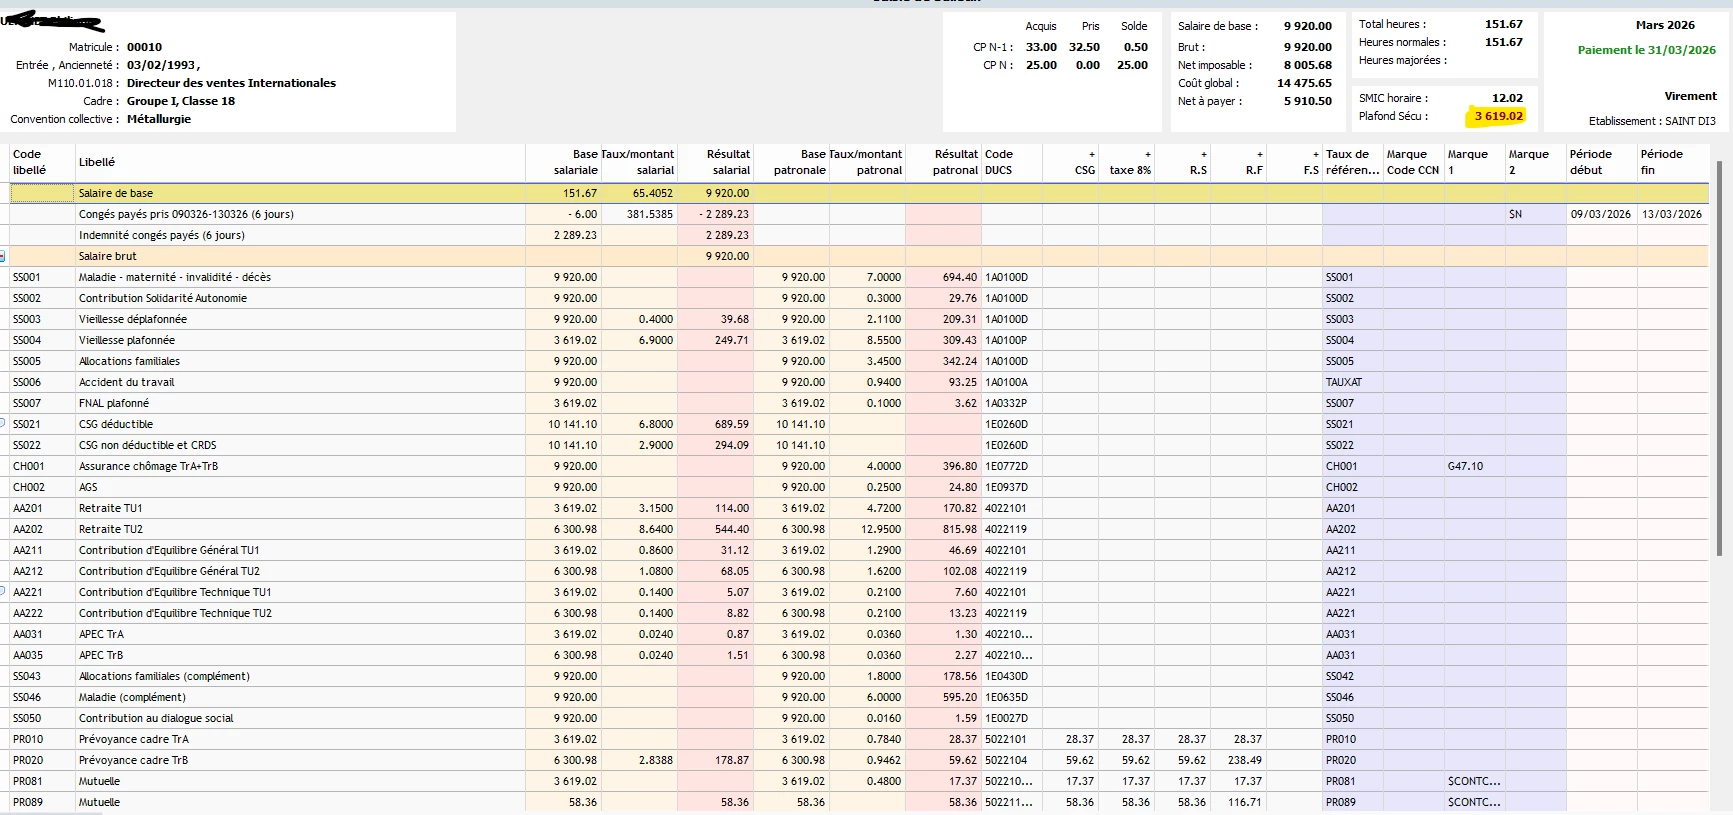Edit the Période début date 09/03/2026

[x=1600, y=214]
